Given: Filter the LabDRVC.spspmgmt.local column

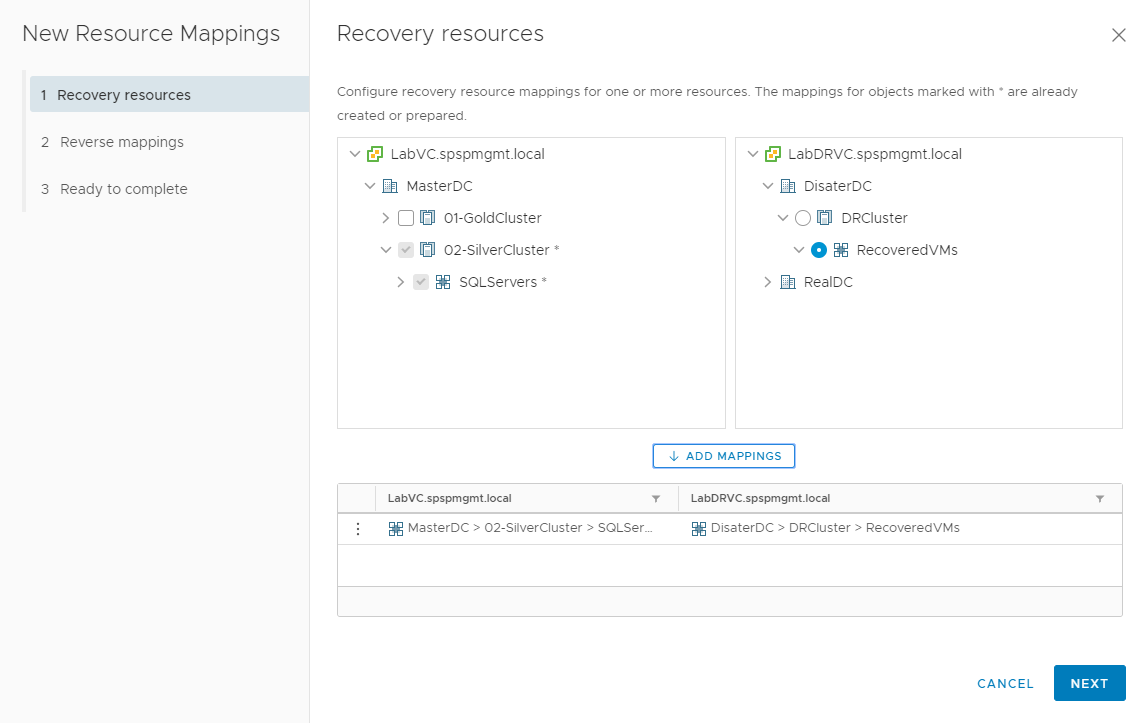Looking at the screenshot, I should 1100,498.
